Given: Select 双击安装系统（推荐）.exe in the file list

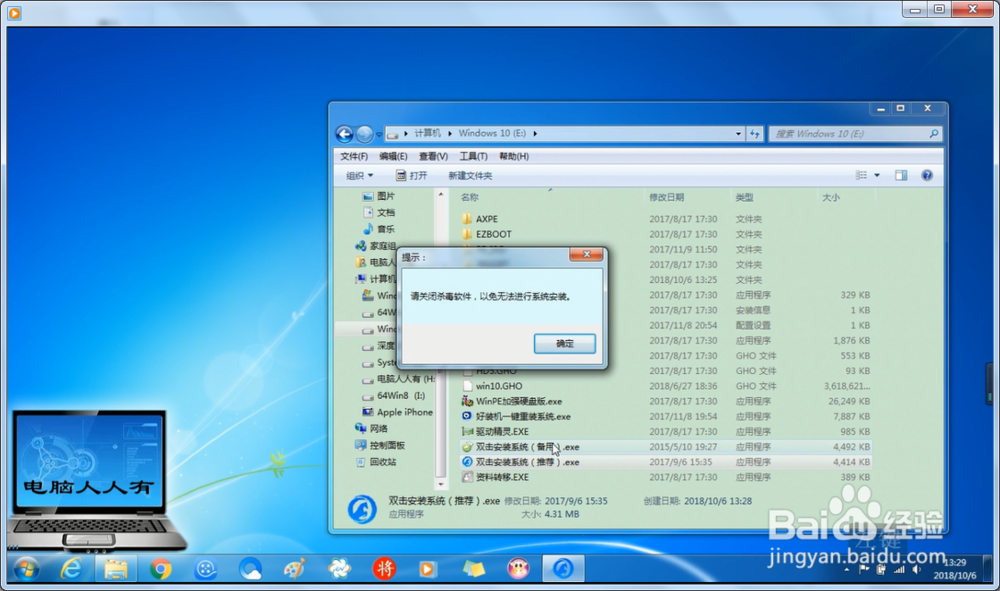Looking at the screenshot, I should pyautogui.click(x=527, y=462).
